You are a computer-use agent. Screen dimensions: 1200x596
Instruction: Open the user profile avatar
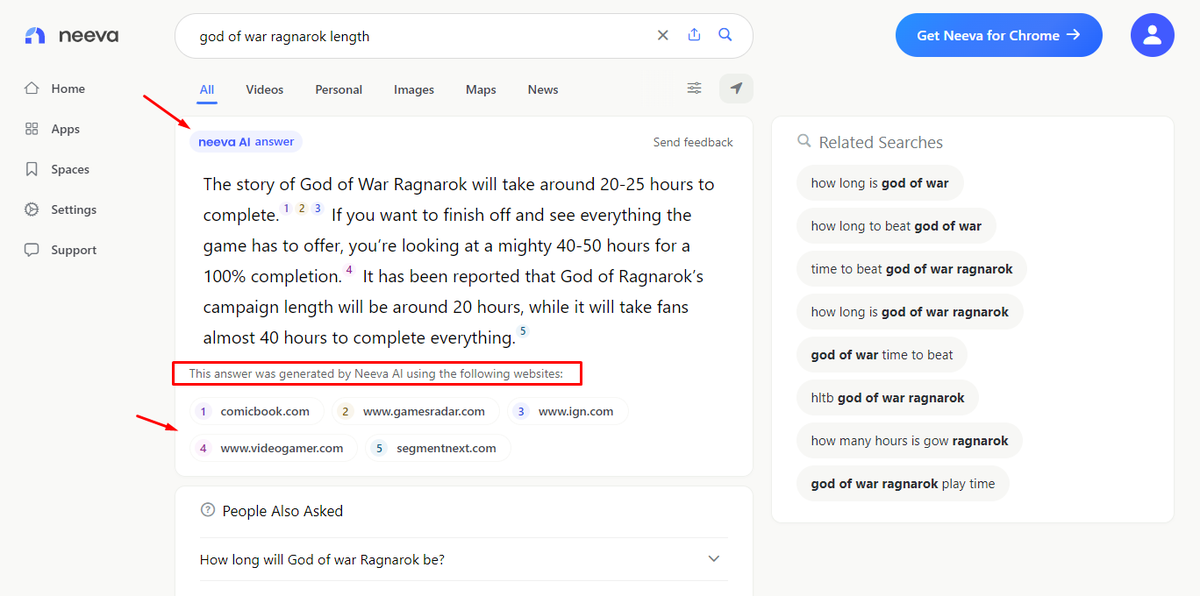point(1152,35)
